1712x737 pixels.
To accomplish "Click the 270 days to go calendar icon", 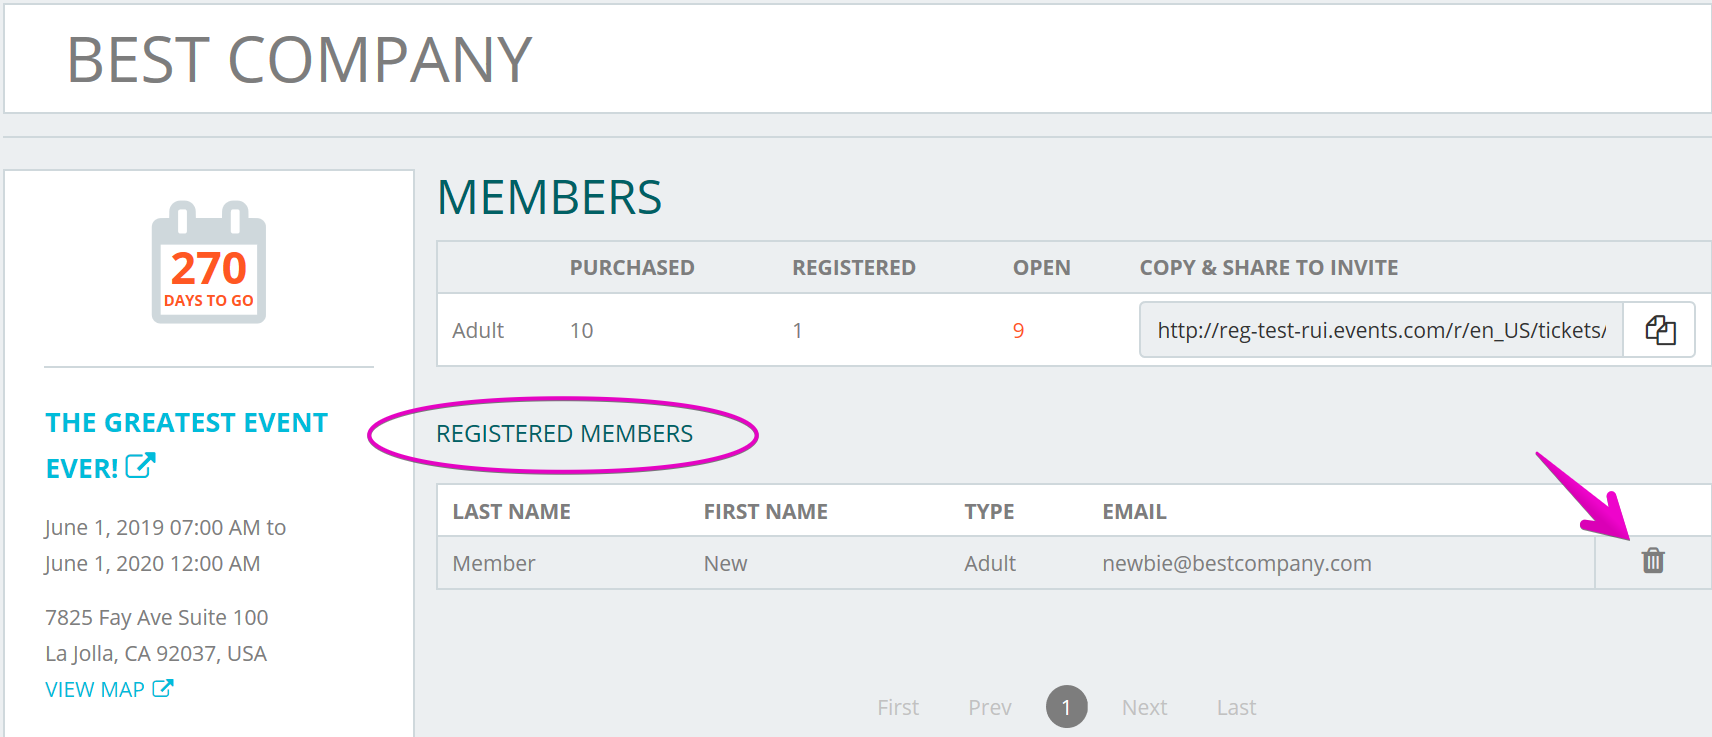I will [x=209, y=262].
